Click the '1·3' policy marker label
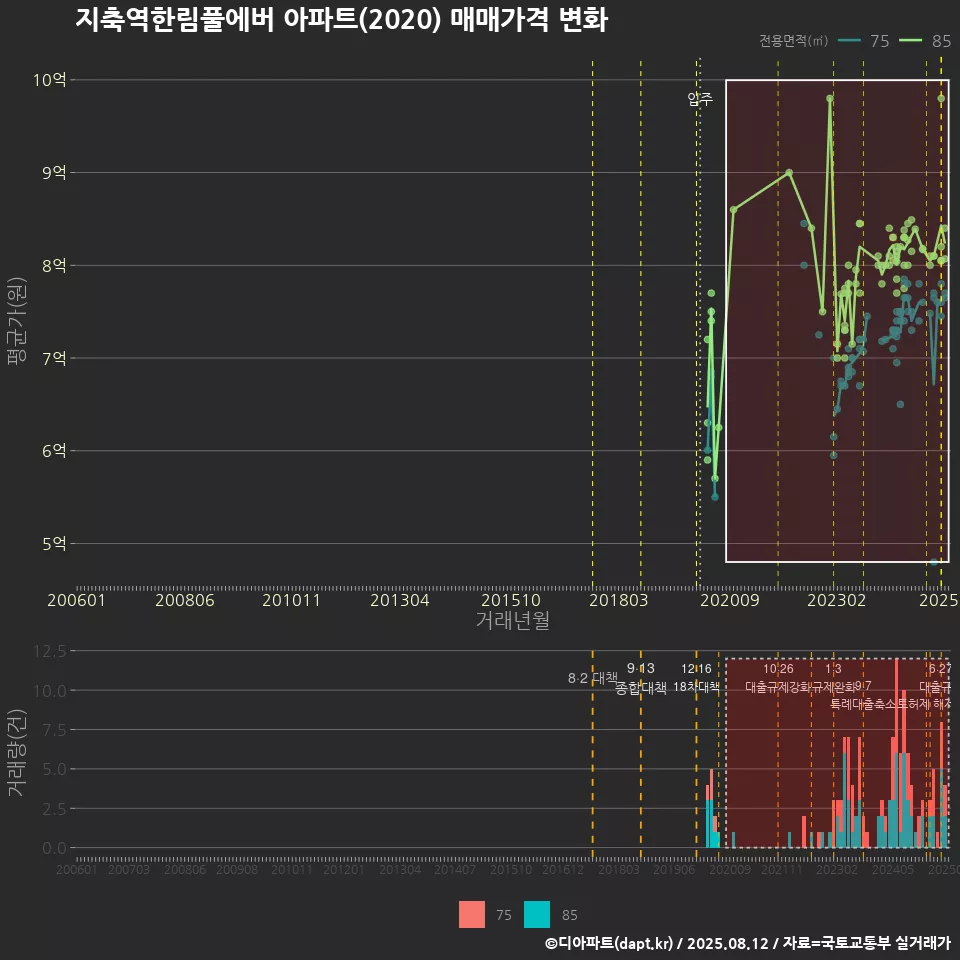 [x=833, y=669]
